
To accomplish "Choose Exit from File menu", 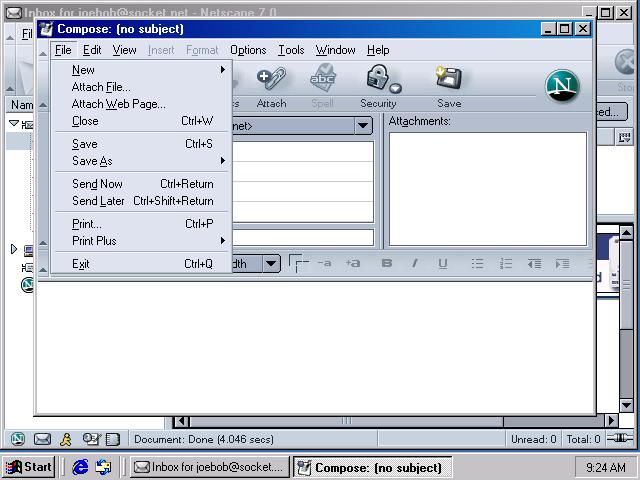I will (x=140, y=264).
